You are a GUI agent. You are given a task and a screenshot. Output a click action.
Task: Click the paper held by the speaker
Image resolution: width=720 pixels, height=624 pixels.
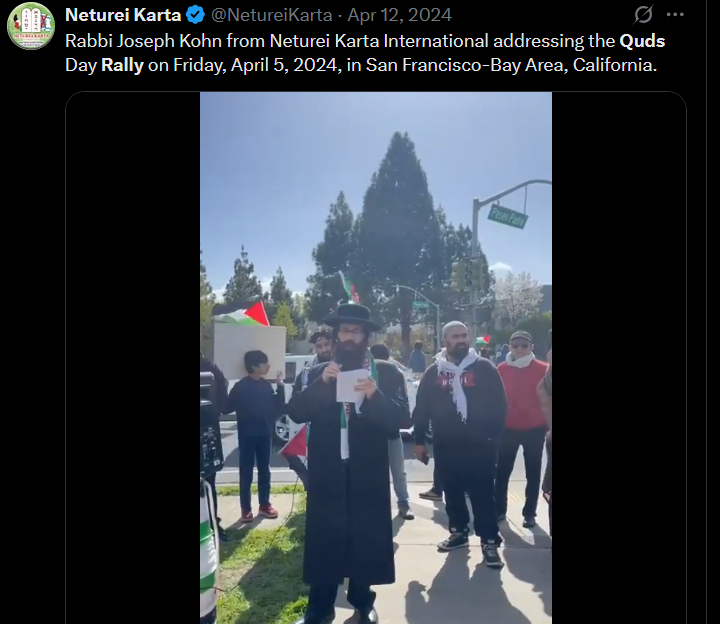pos(352,385)
